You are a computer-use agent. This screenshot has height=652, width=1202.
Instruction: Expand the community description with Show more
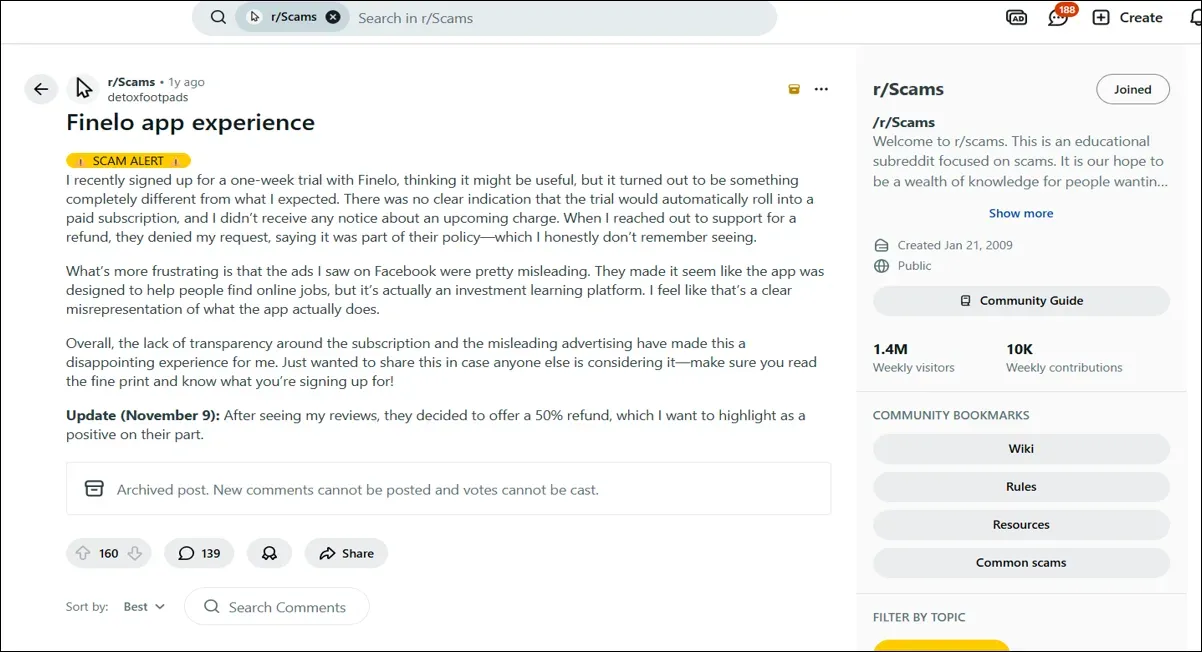click(x=1021, y=213)
